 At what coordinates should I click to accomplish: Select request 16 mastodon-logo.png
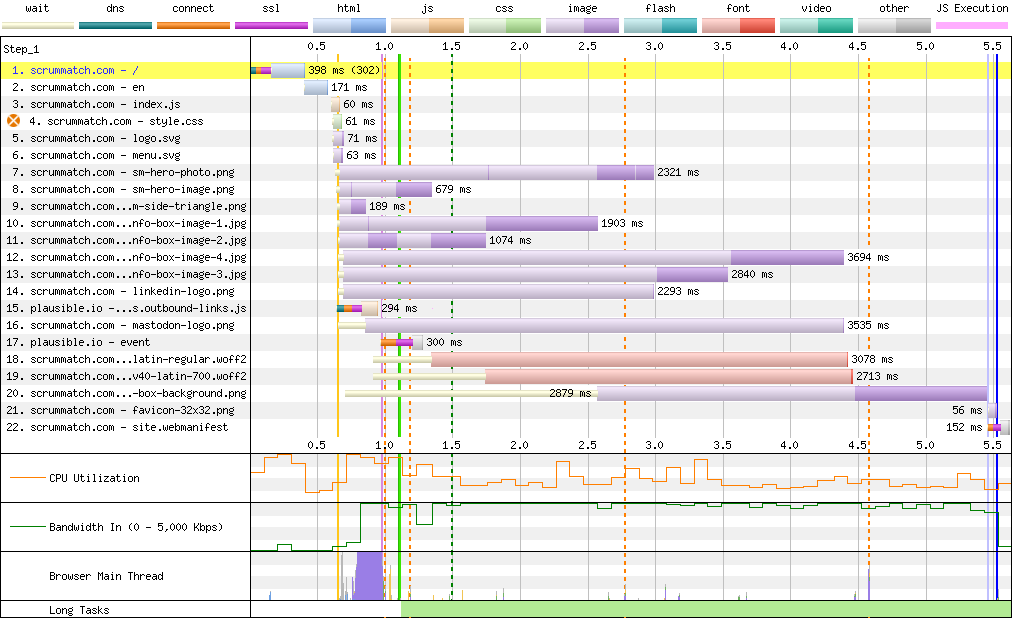pyautogui.click(x=121, y=325)
